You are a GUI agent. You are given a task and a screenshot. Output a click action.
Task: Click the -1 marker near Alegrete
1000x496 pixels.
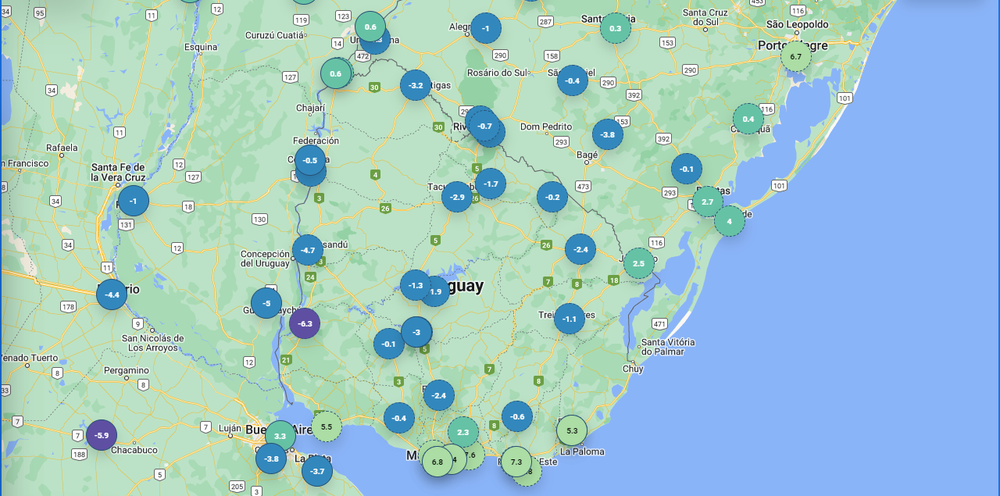coord(486,28)
